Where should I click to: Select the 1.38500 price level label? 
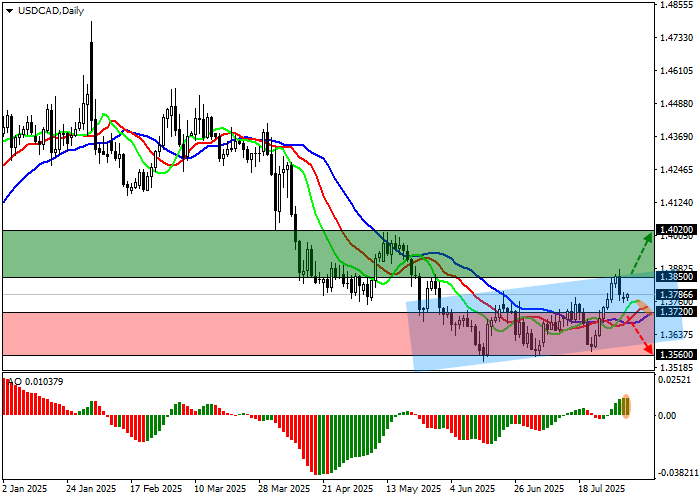[676, 277]
